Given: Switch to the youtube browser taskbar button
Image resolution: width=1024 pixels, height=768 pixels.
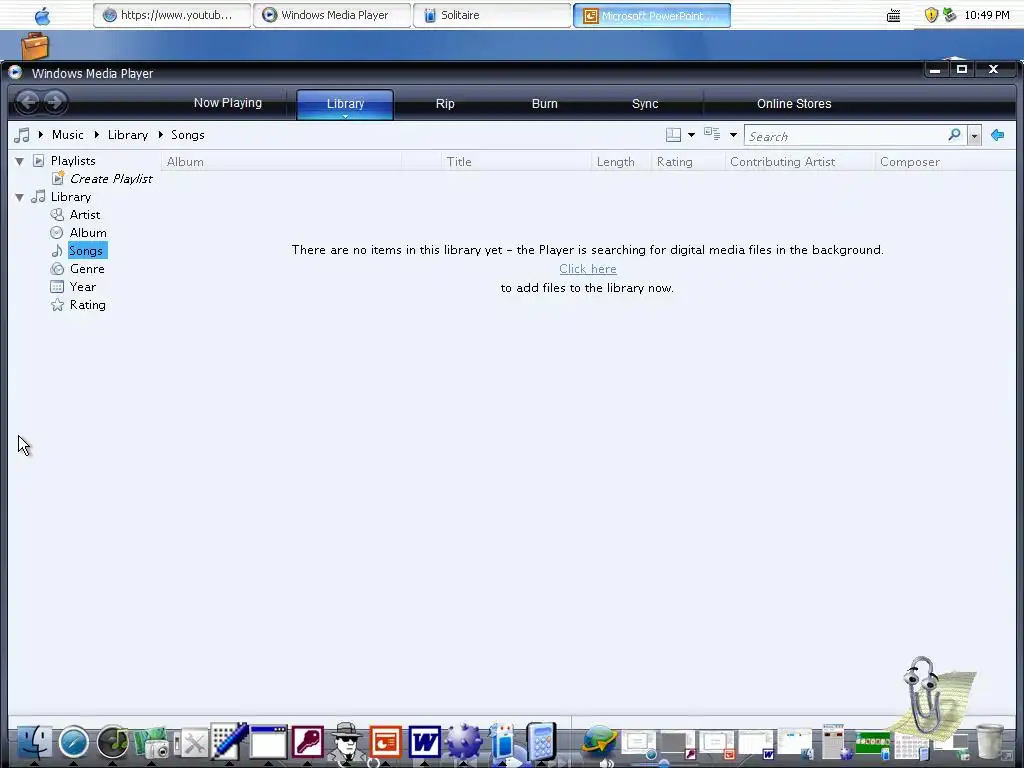Looking at the screenshot, I should [172, 15].
